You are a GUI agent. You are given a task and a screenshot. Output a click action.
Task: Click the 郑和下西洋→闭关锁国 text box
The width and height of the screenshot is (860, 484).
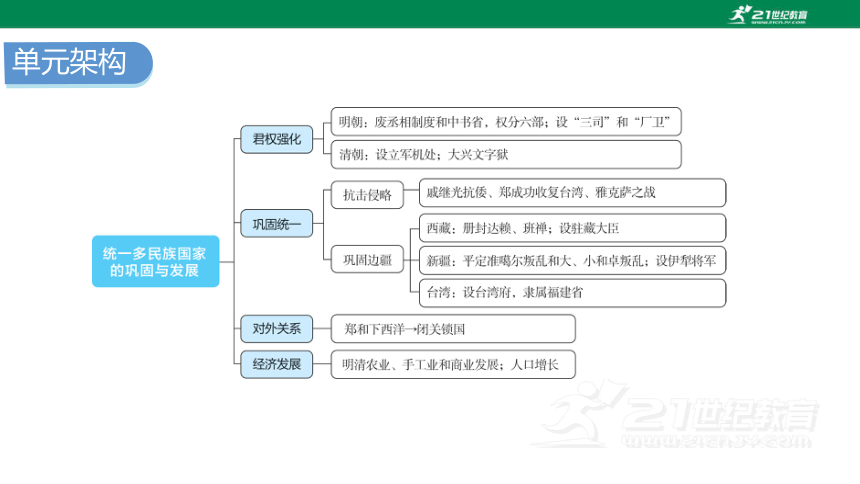pyautogui.click(x=453, y=329)
